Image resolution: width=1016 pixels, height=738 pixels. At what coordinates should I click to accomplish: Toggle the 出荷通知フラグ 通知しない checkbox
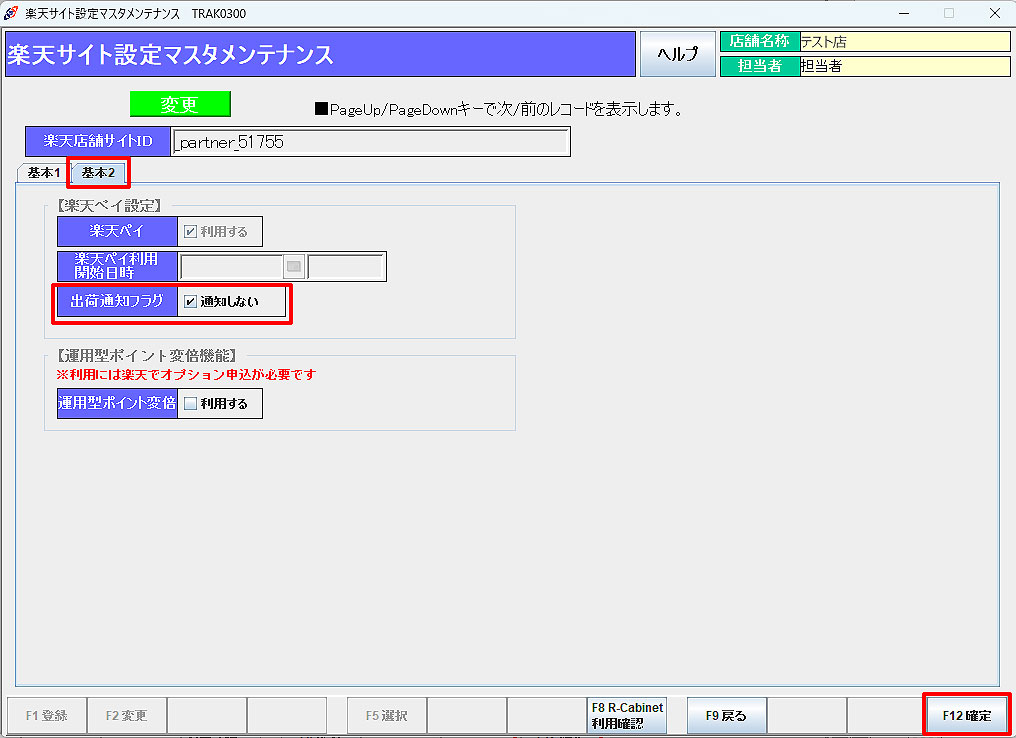tap(190, 301)
